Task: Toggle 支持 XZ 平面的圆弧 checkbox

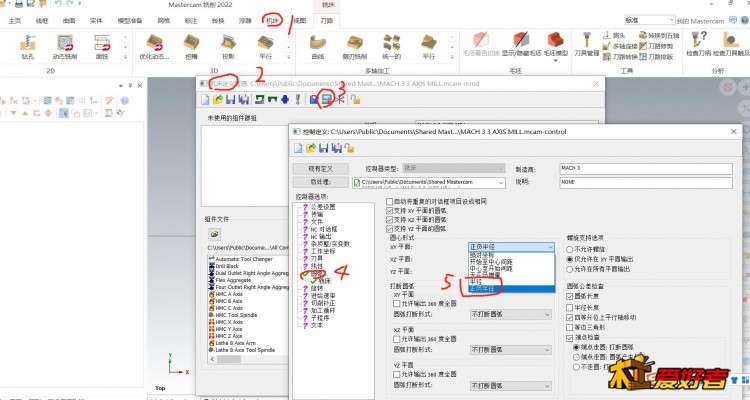Action: (390, 220)
